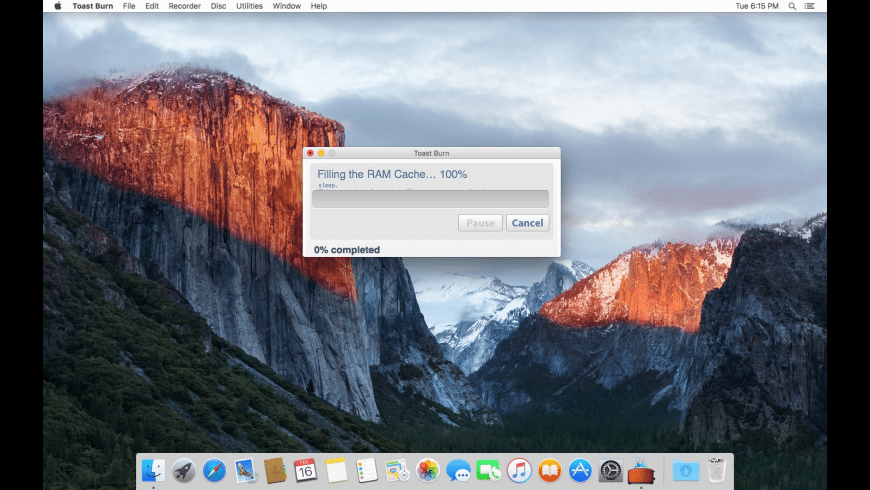Open iTunes music note icon
Viewport: 870px width, 490px height.
pos(519,471)
